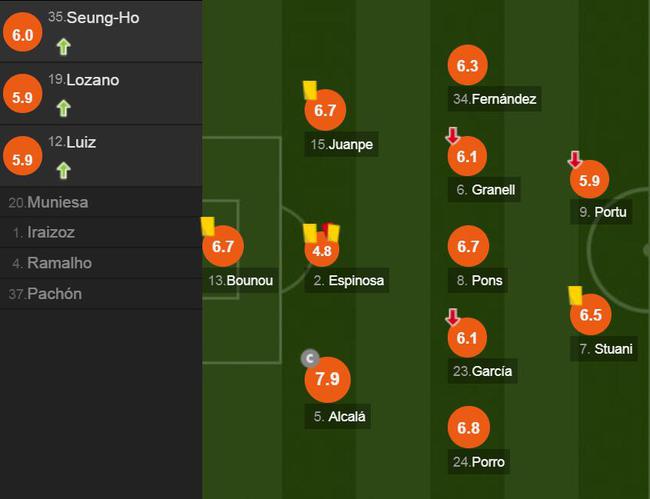
Task: Click Seung-Ho's green substitution arrow
Action: click(x=63, y=46)
